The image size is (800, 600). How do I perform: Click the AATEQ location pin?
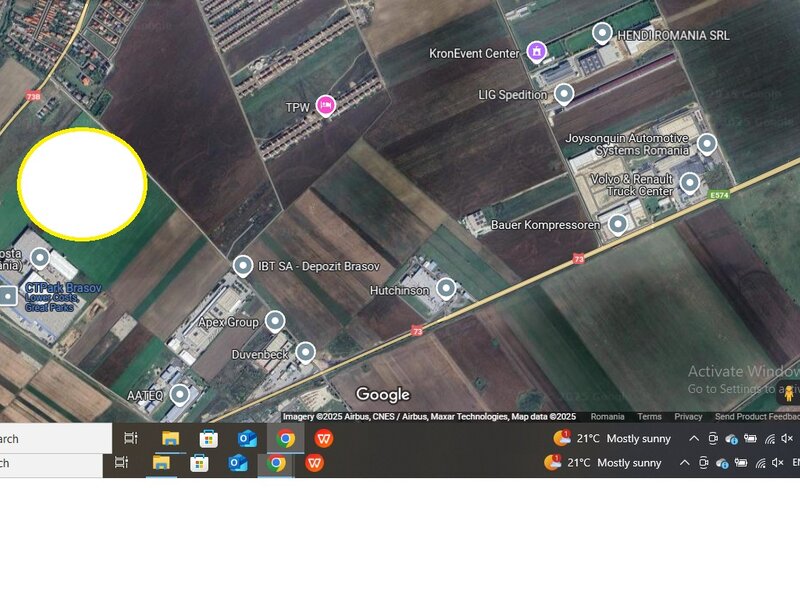pyautogui.click(x=179, y=394)
